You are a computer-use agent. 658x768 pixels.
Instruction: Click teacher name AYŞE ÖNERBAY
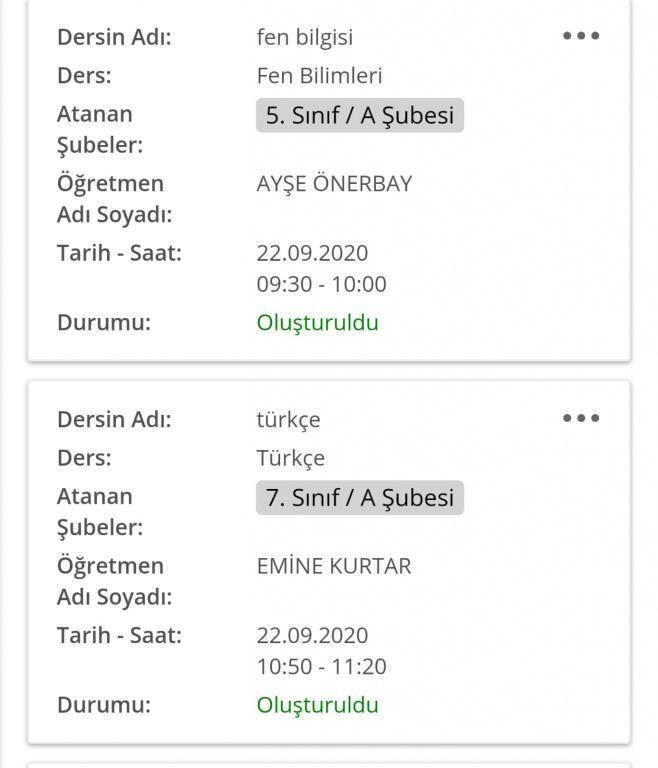tap(334, 183)
